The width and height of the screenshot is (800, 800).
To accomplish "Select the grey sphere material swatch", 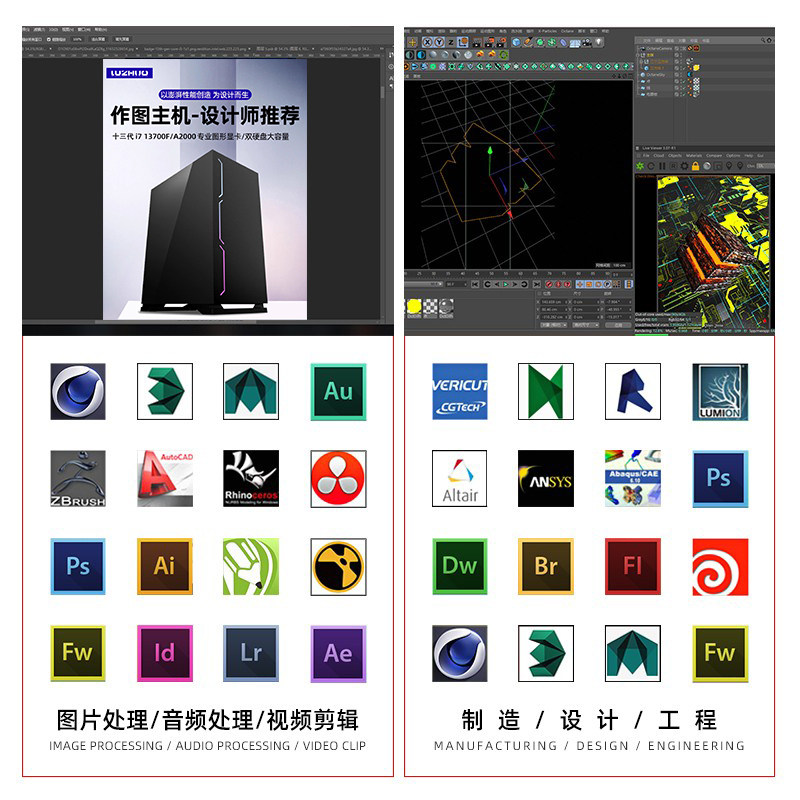I will (x=446, y=306).
